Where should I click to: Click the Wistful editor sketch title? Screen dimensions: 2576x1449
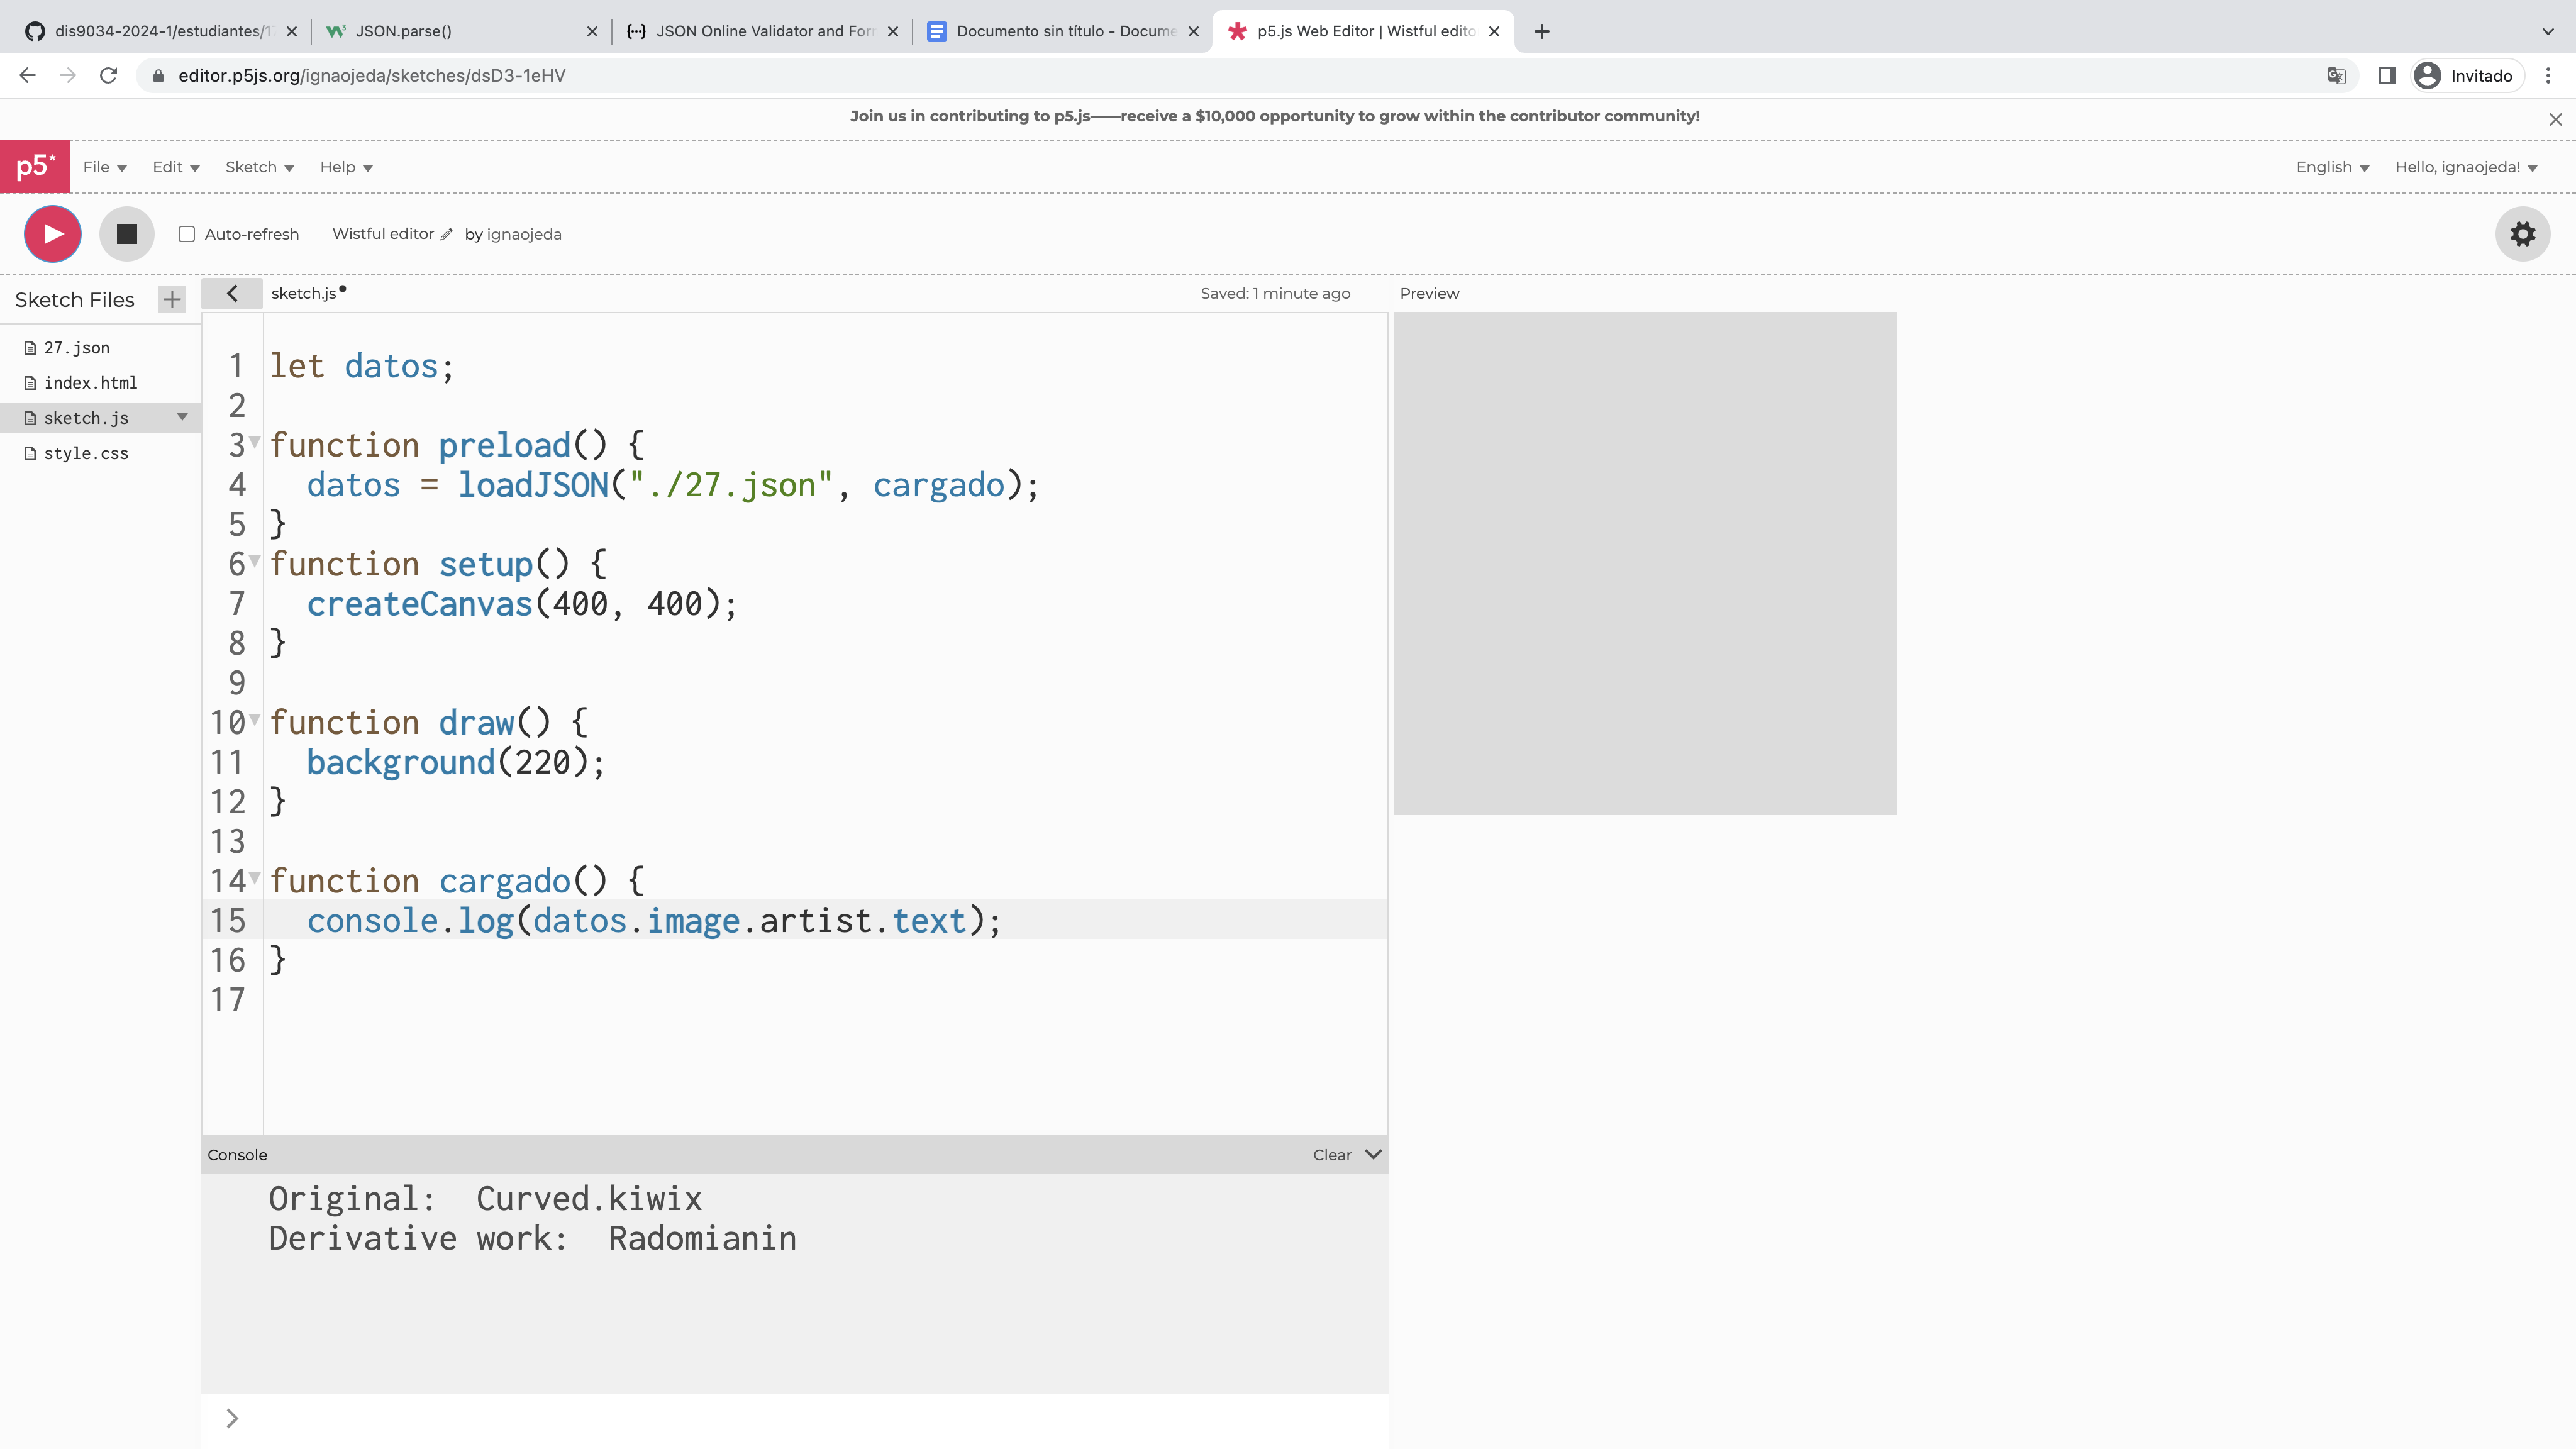pyautogui.click(x=383, y=233)
